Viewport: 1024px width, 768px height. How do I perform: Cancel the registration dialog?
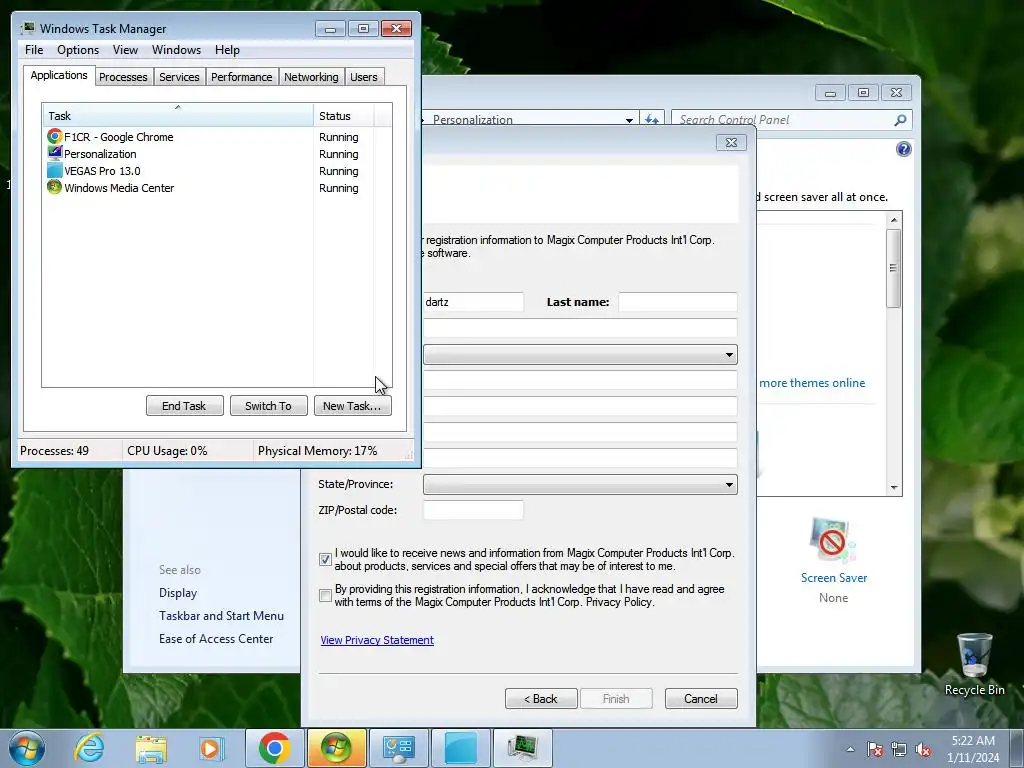pos(701,699)
